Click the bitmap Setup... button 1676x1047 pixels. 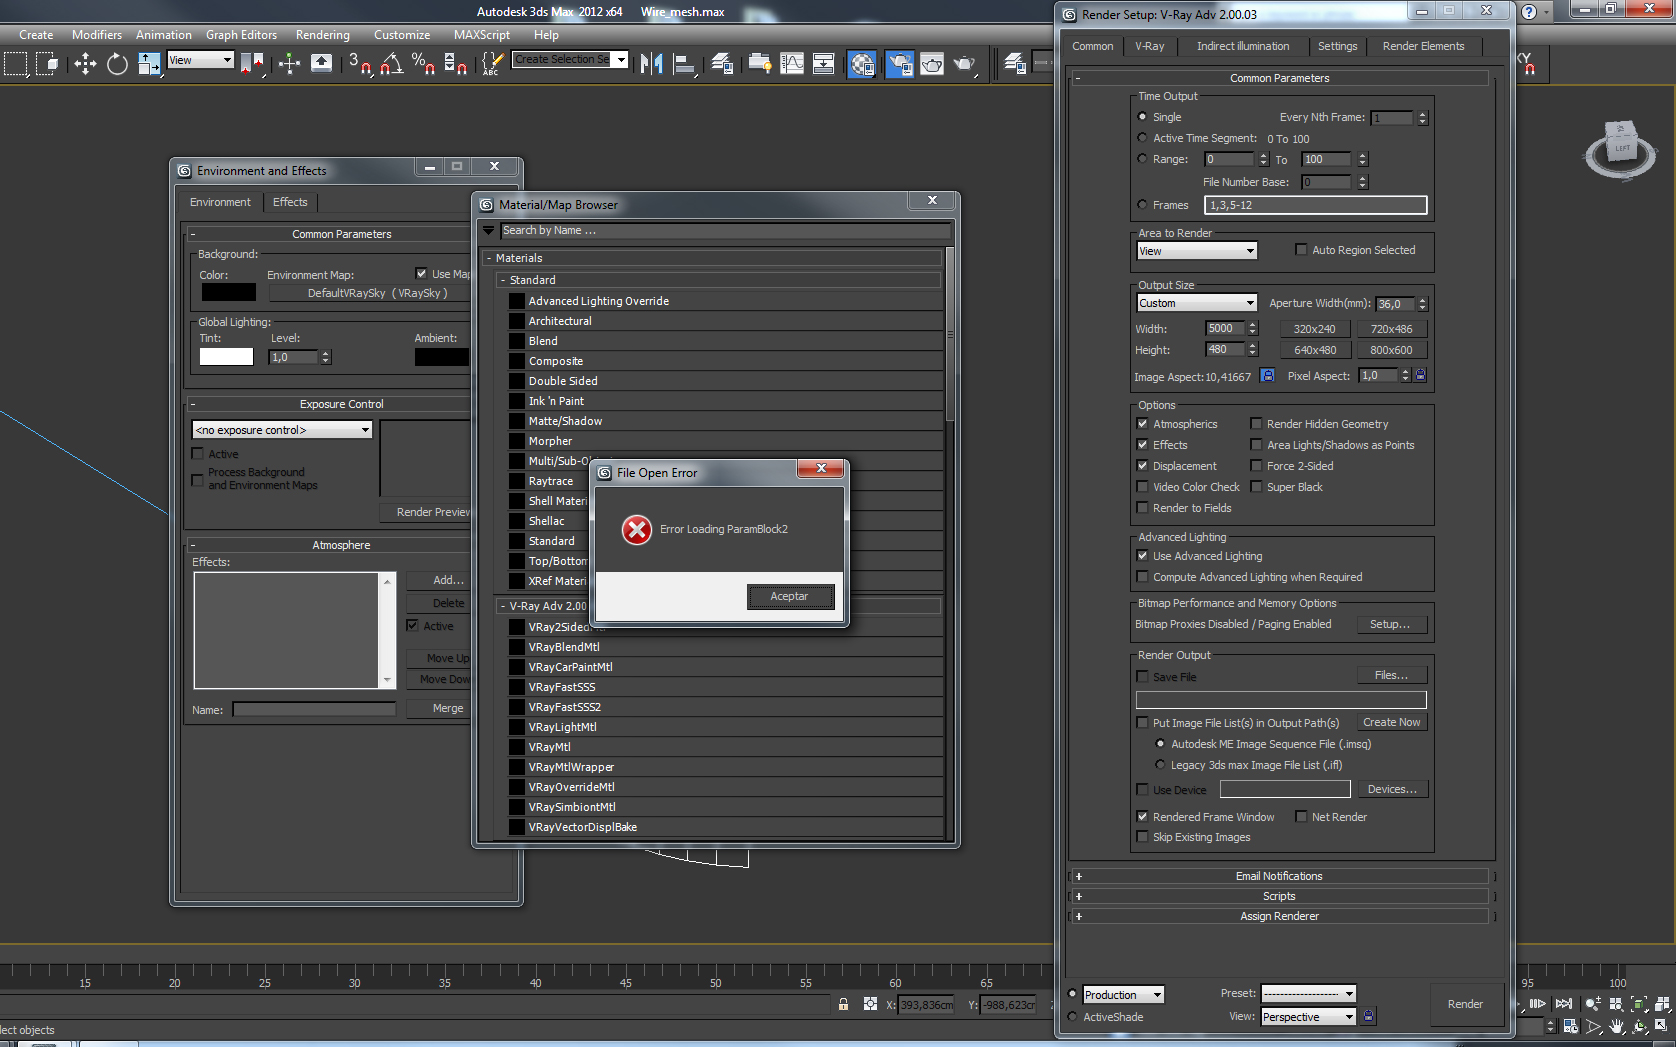(x=1391, y=624)
